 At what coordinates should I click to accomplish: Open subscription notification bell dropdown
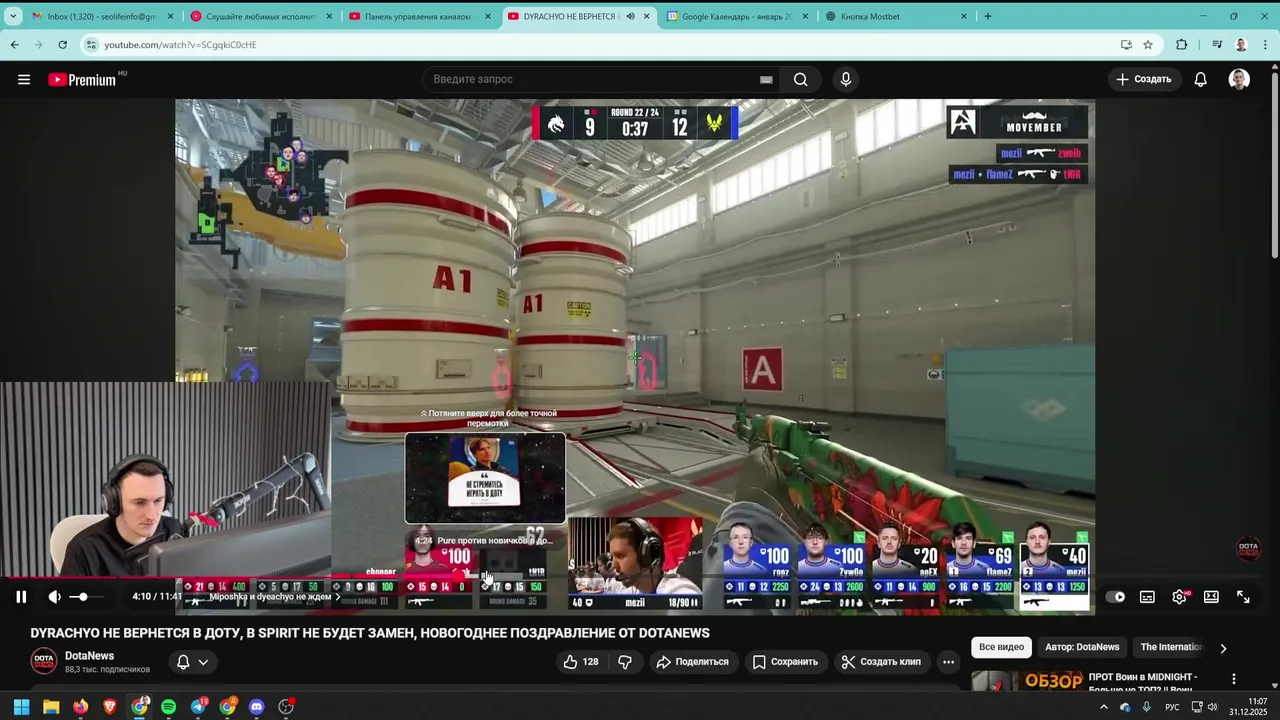point(193,662)
